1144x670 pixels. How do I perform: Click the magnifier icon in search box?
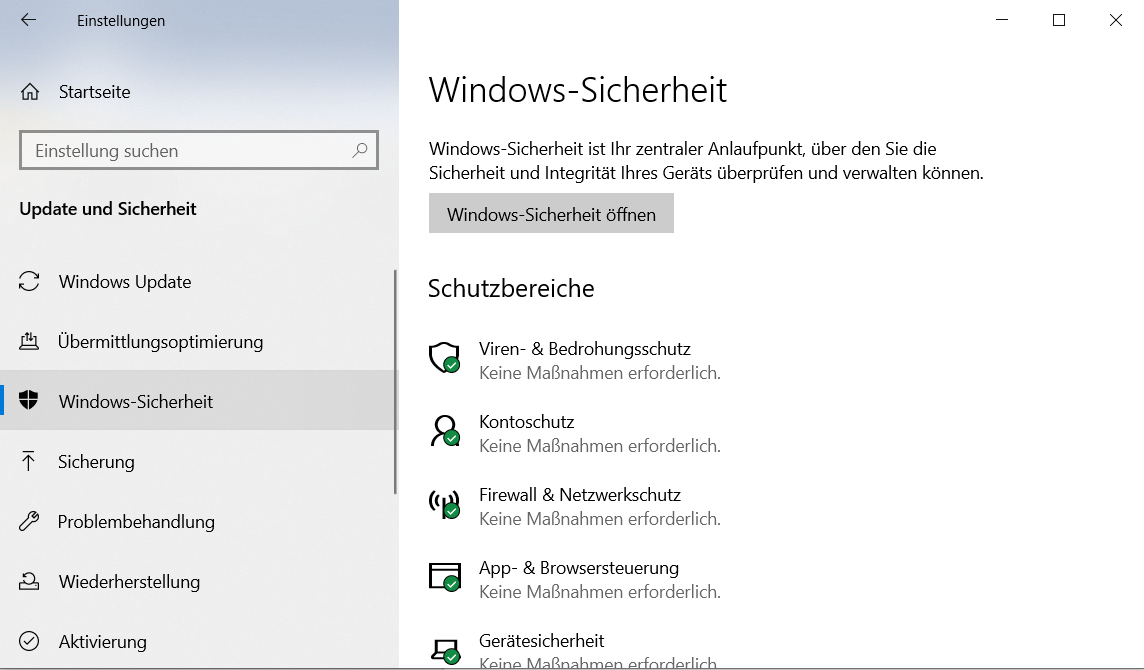[359, 151]
